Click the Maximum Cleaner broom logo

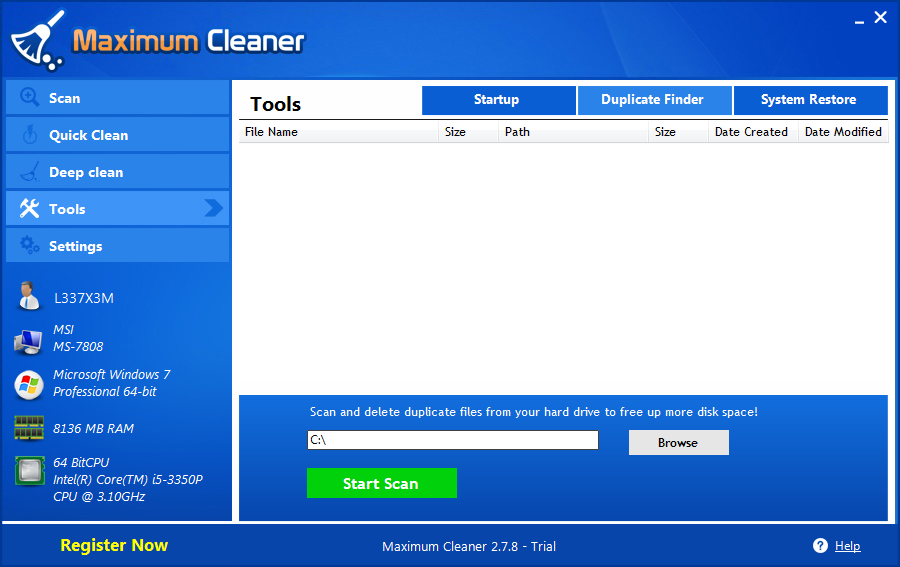[x=38, y=41]
